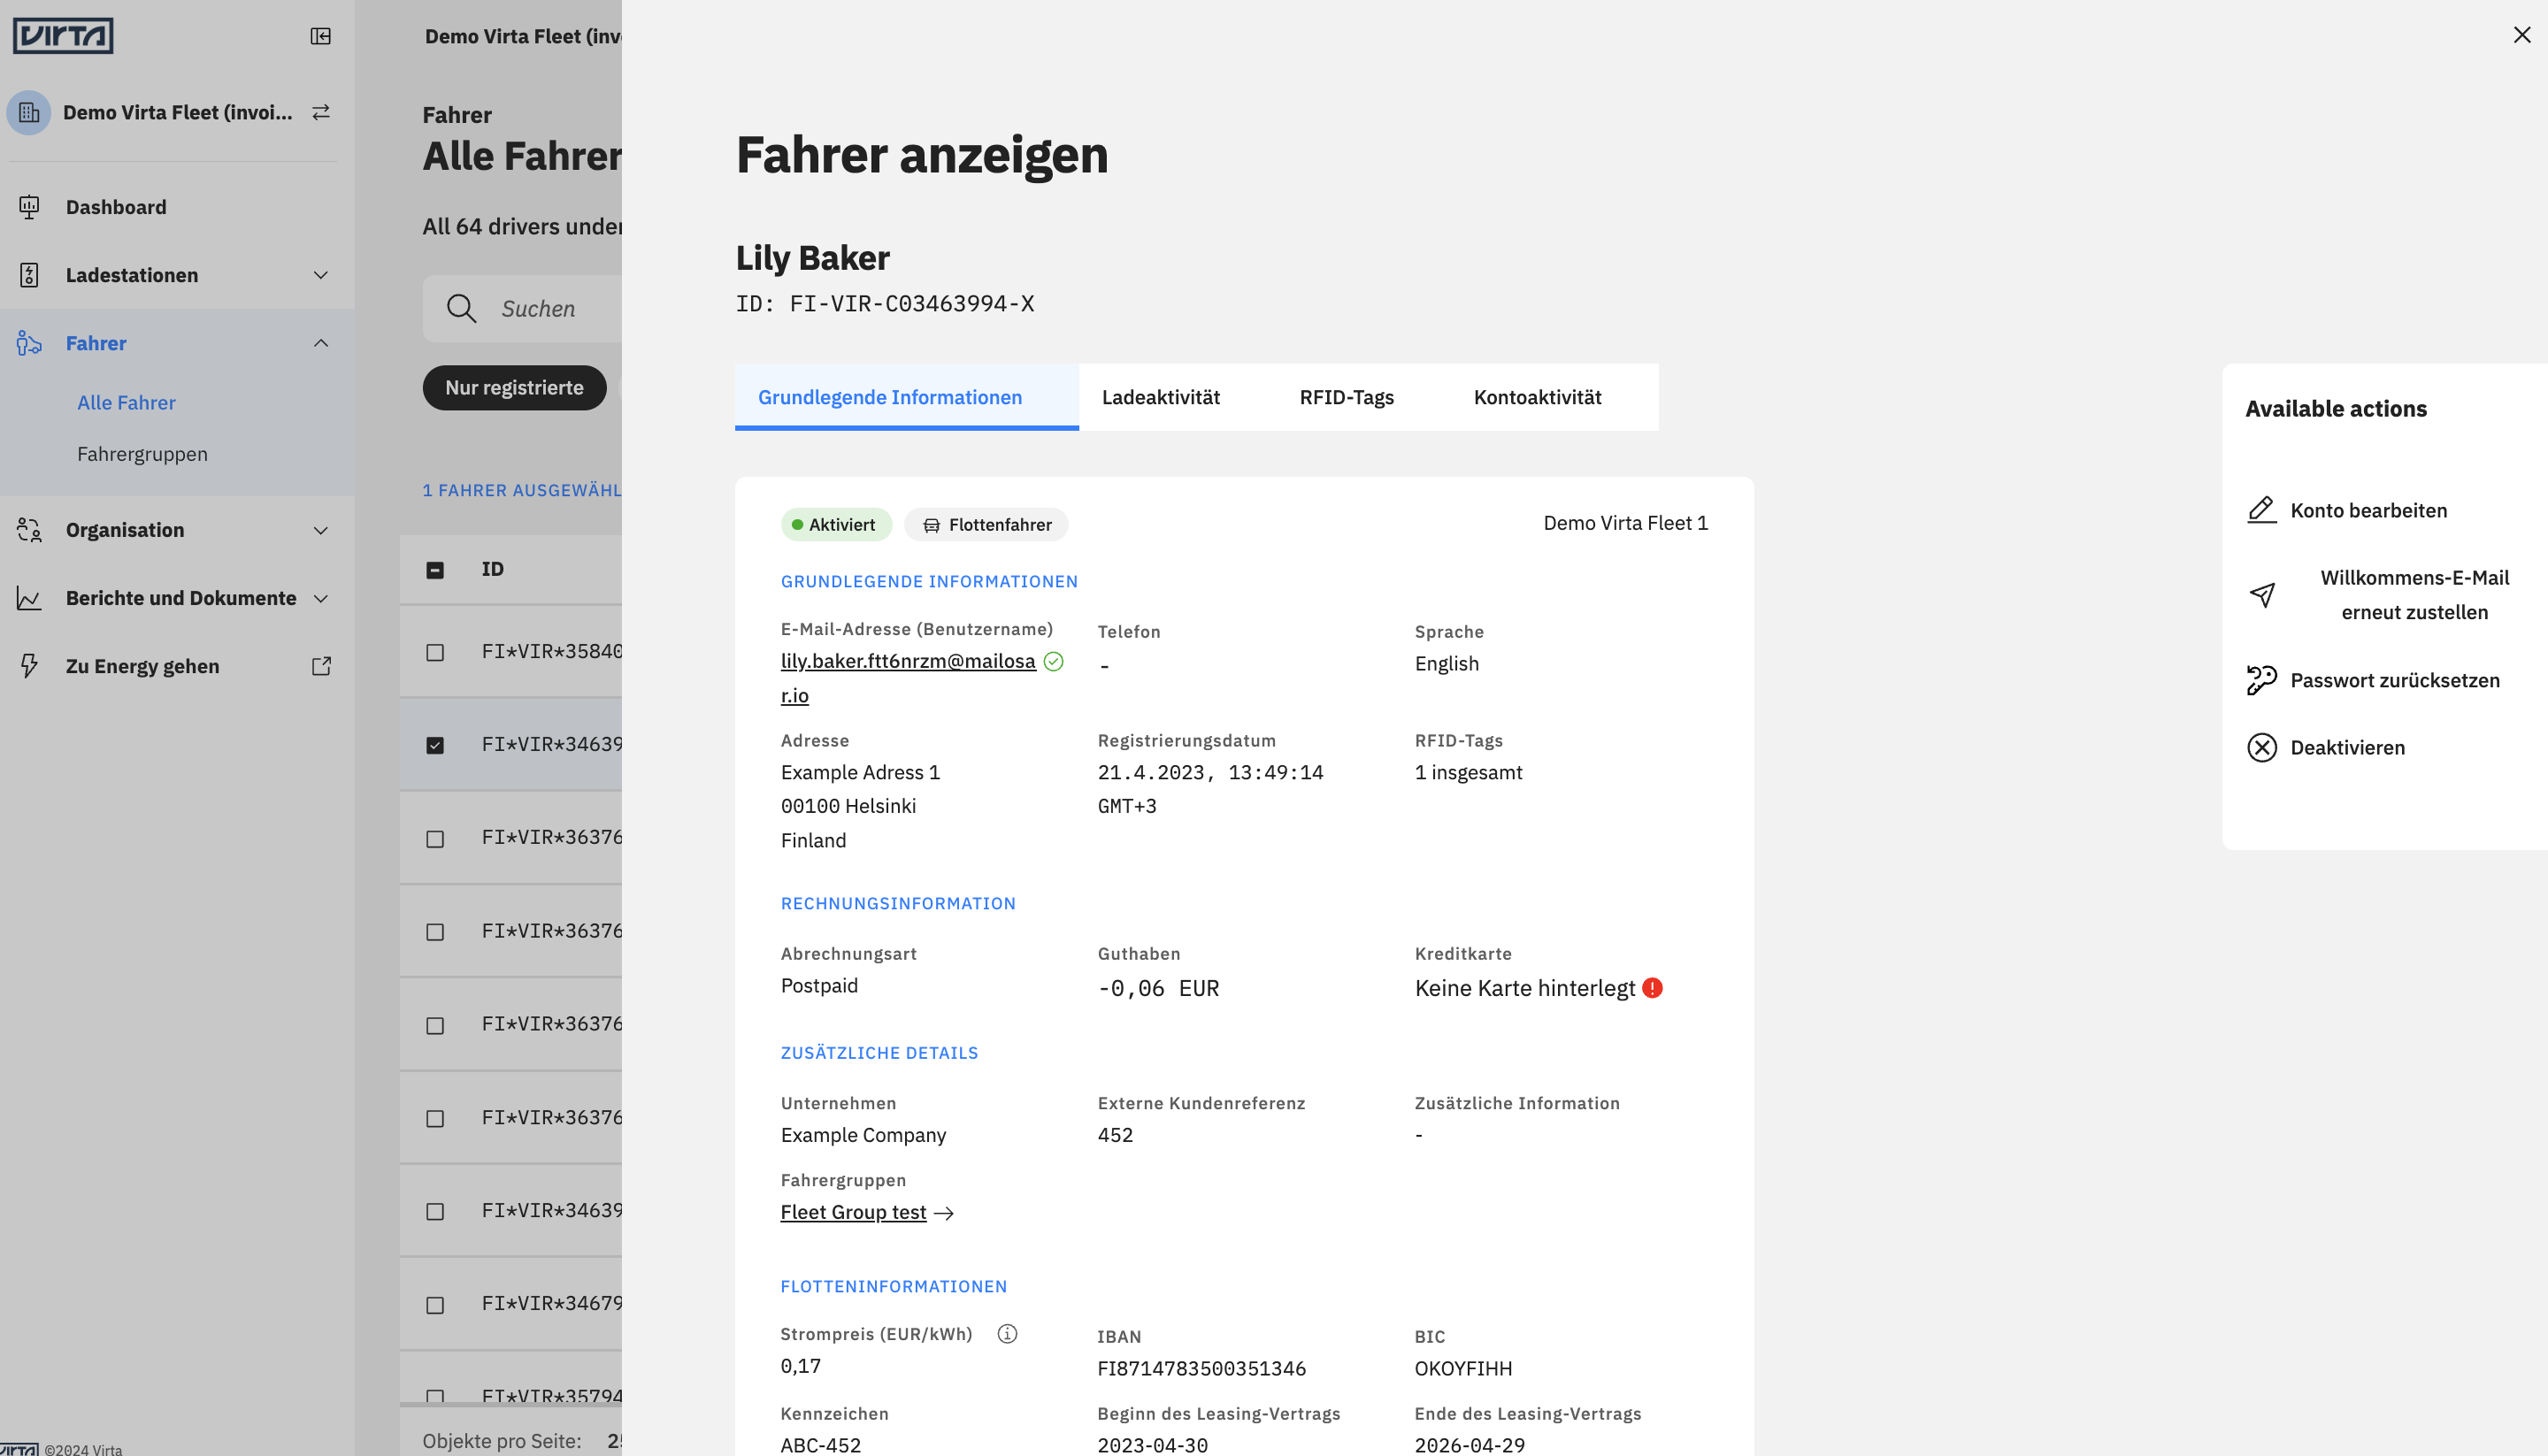Toggle the select-all checkbox in ID header
Screen dimensions: 2548x1456
coord(435,570)
